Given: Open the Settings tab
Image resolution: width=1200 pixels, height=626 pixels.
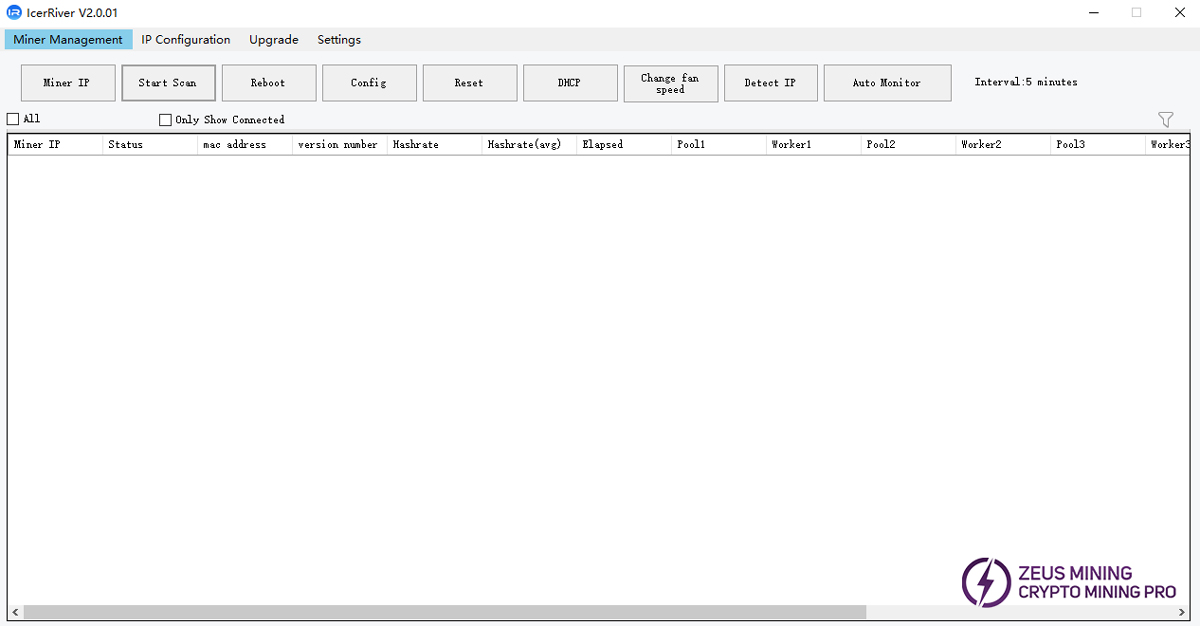Looking at the screenshot, I should pyautogui.click(x=339, y=40).
